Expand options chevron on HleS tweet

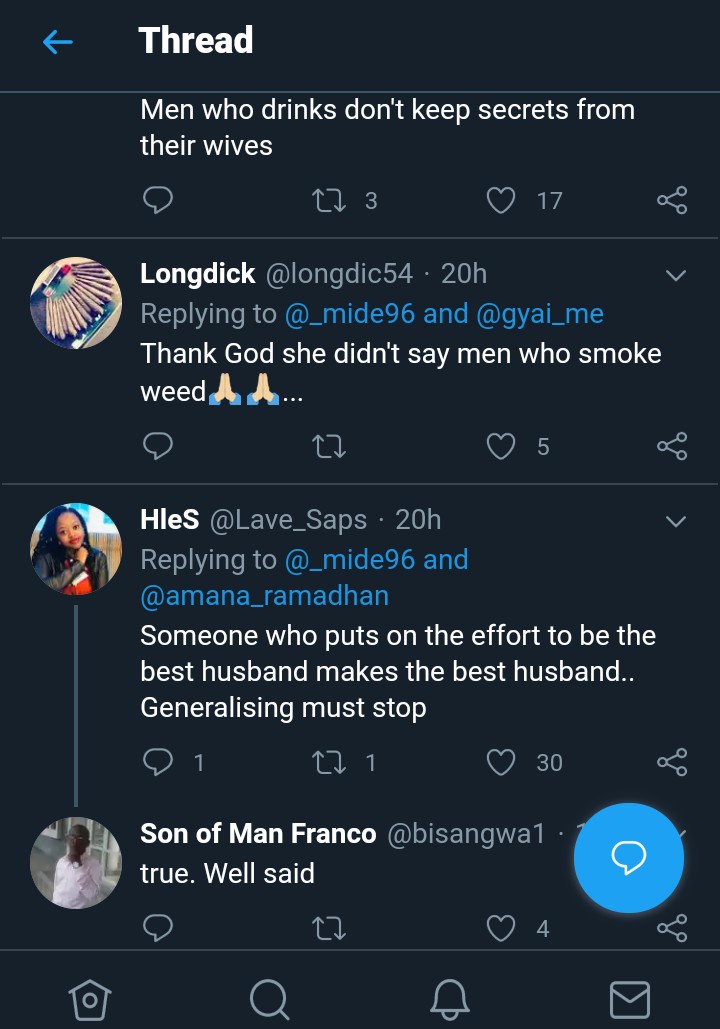[x=676, y=521]
